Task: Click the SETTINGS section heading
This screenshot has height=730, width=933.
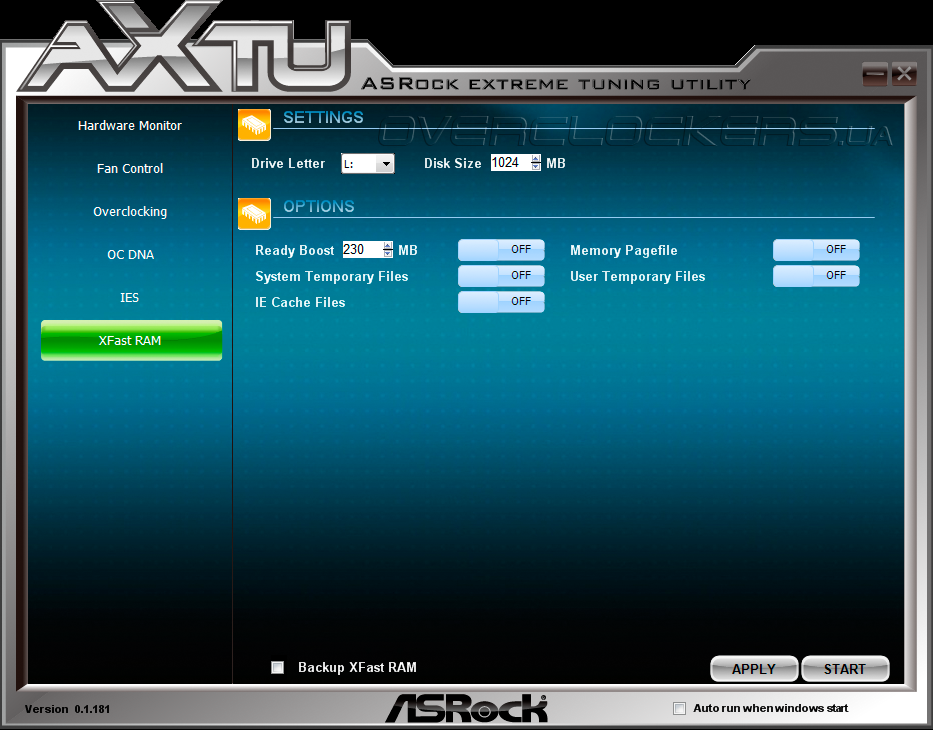Action: [323, 117]
